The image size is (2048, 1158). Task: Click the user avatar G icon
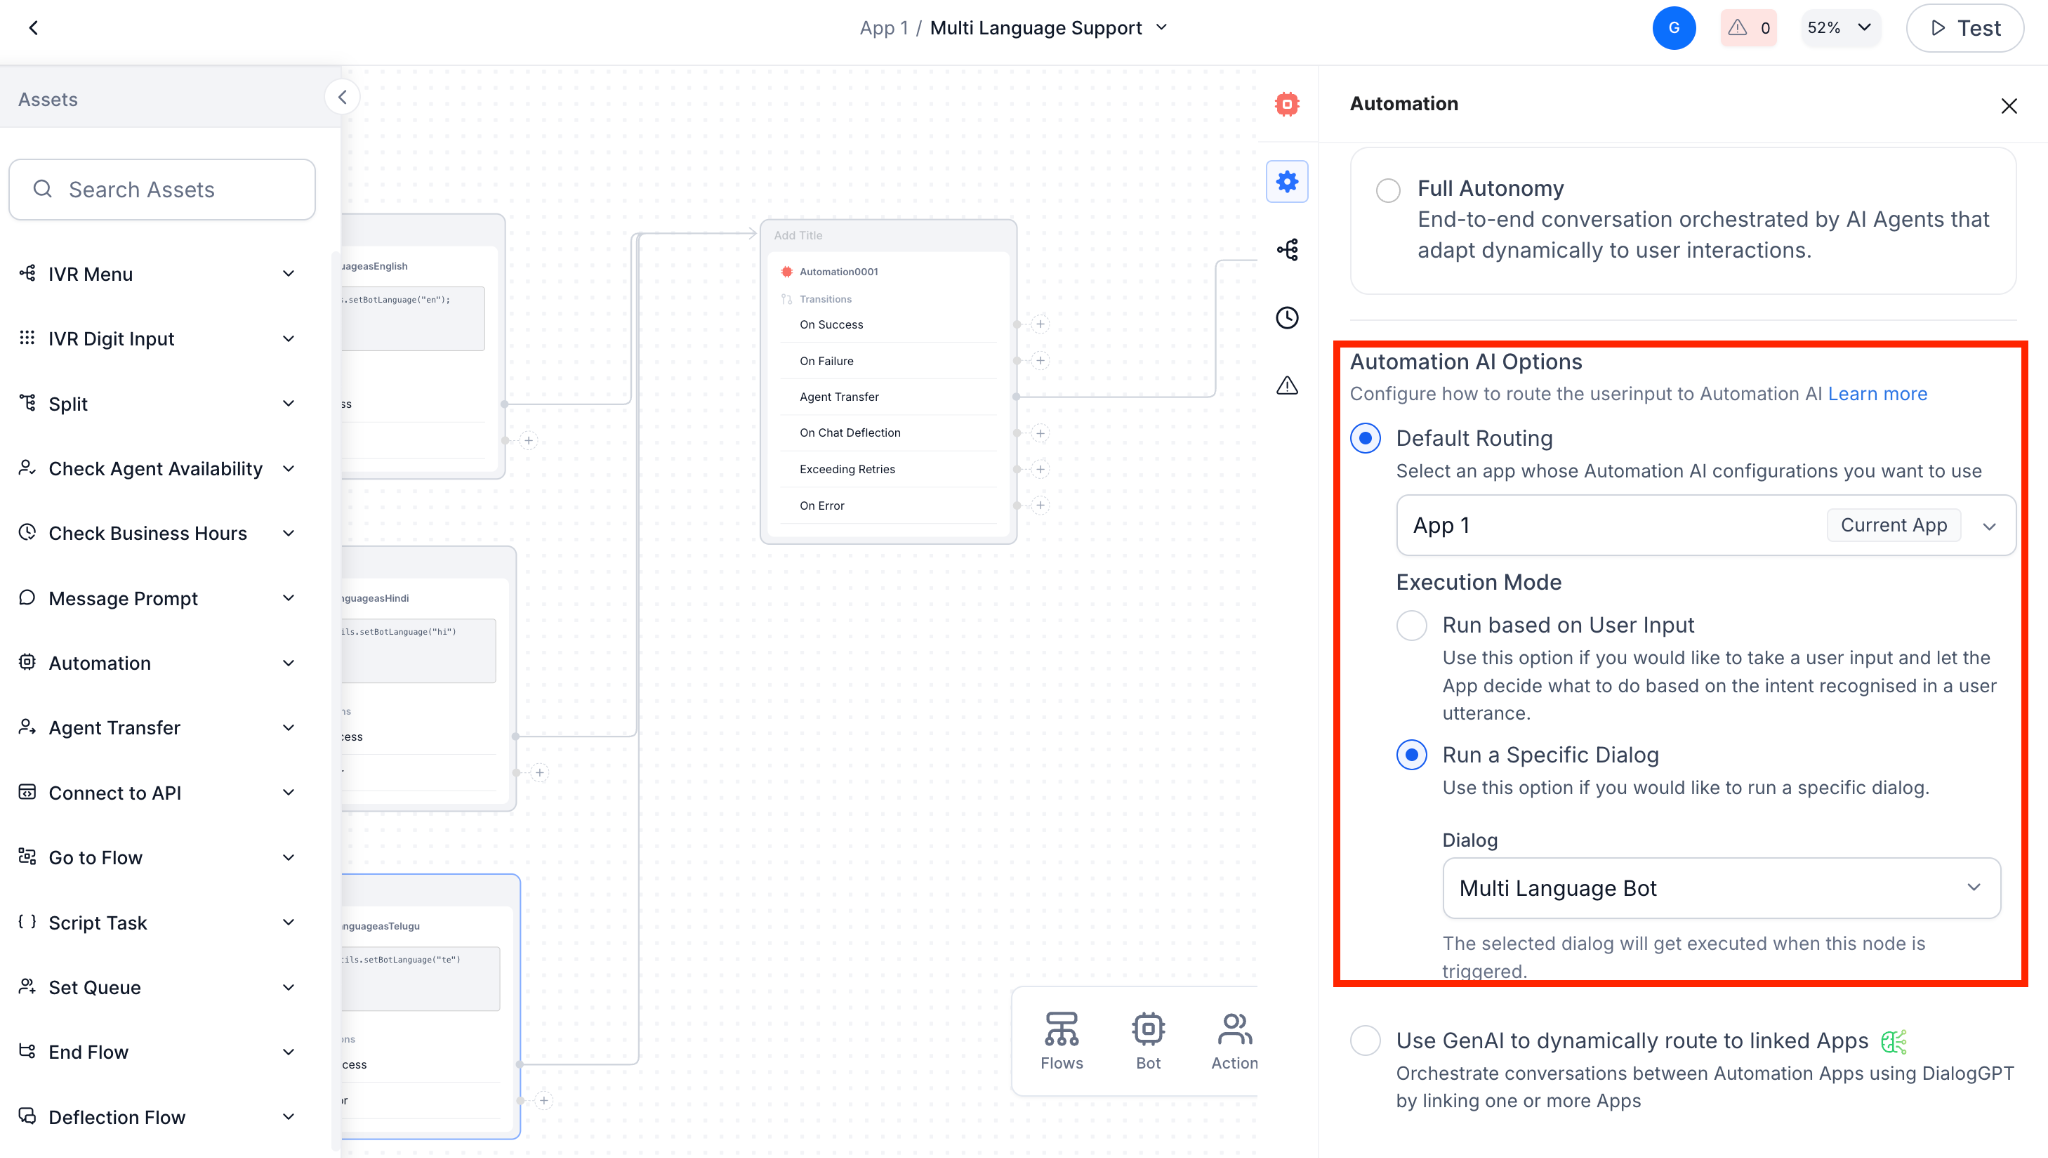(x=1674, y=28)
